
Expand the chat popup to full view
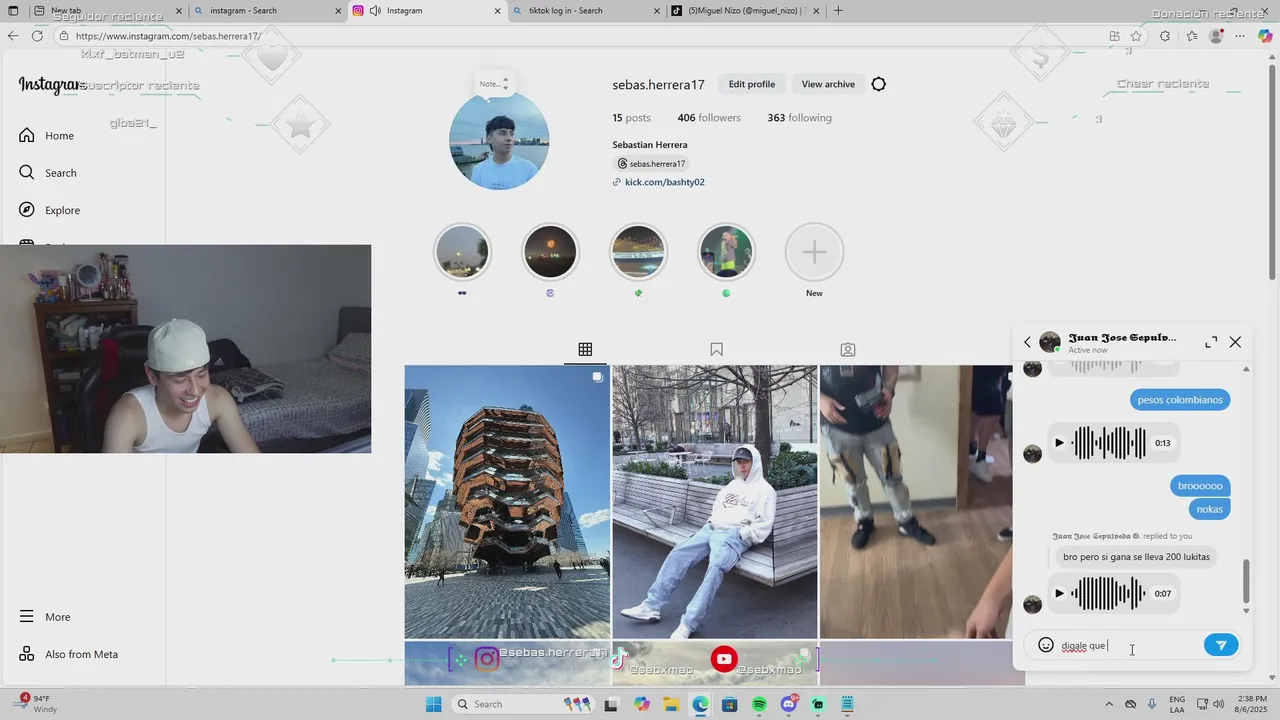[1211, 342]
